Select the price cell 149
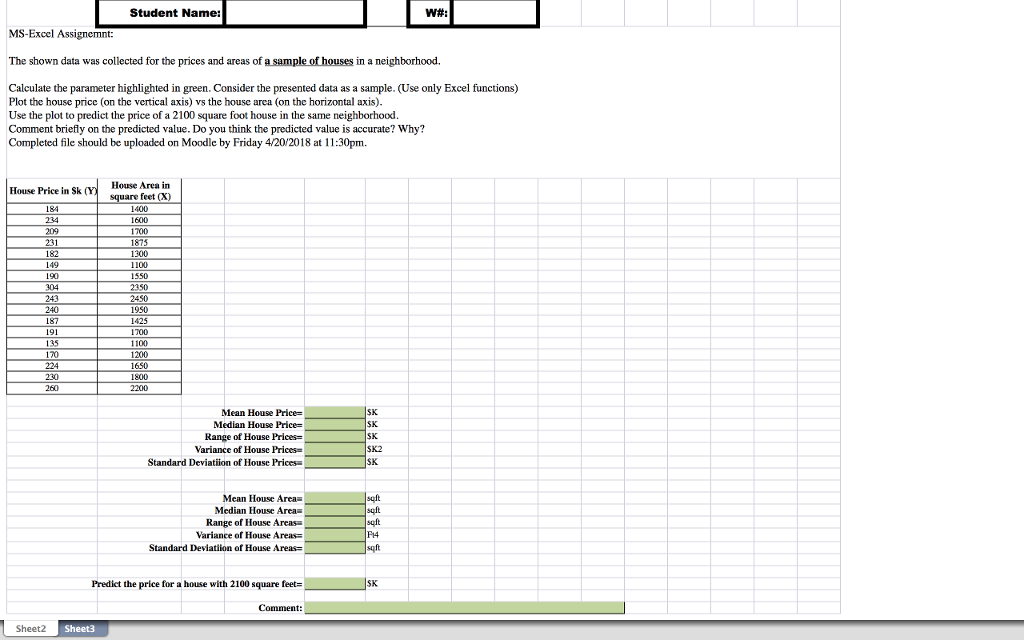Screen dimensions: 1024x640 pyautogui.click(x=52, y=264)
